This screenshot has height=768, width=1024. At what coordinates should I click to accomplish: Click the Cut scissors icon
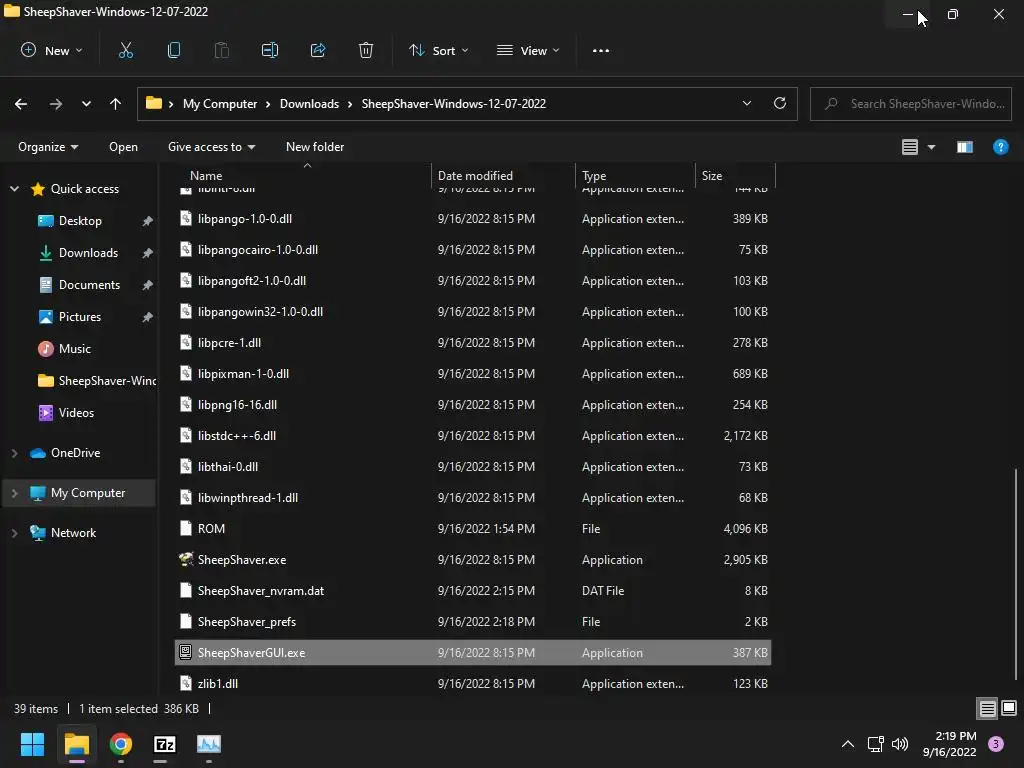tap(126, 50)
